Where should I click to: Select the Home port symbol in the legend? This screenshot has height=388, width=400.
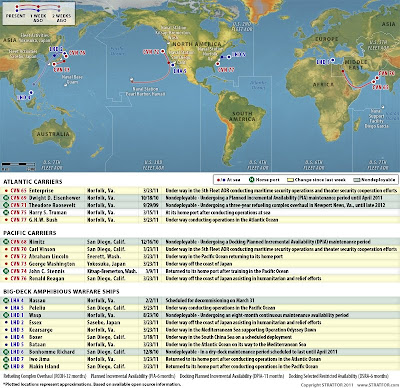click(252, 180)
